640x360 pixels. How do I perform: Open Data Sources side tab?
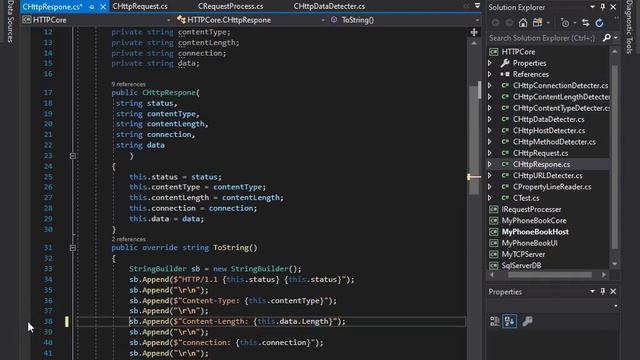[x=10, y=21]
